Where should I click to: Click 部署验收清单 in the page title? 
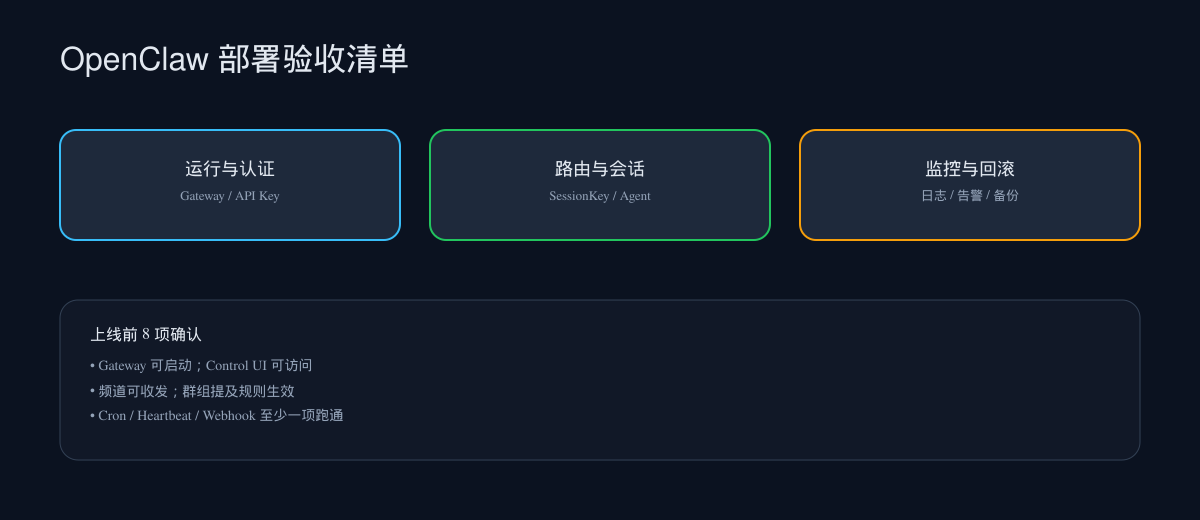(x=313, y=60)
